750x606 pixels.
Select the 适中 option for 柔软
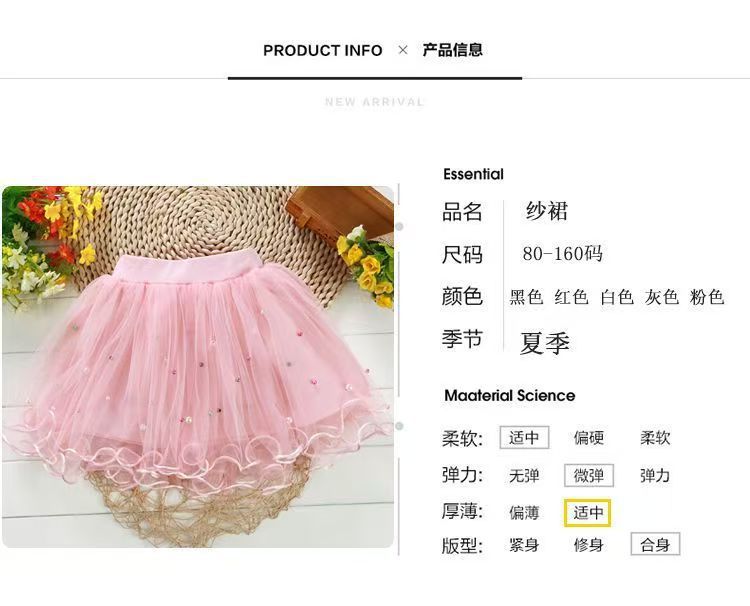[x=524, y=438]
